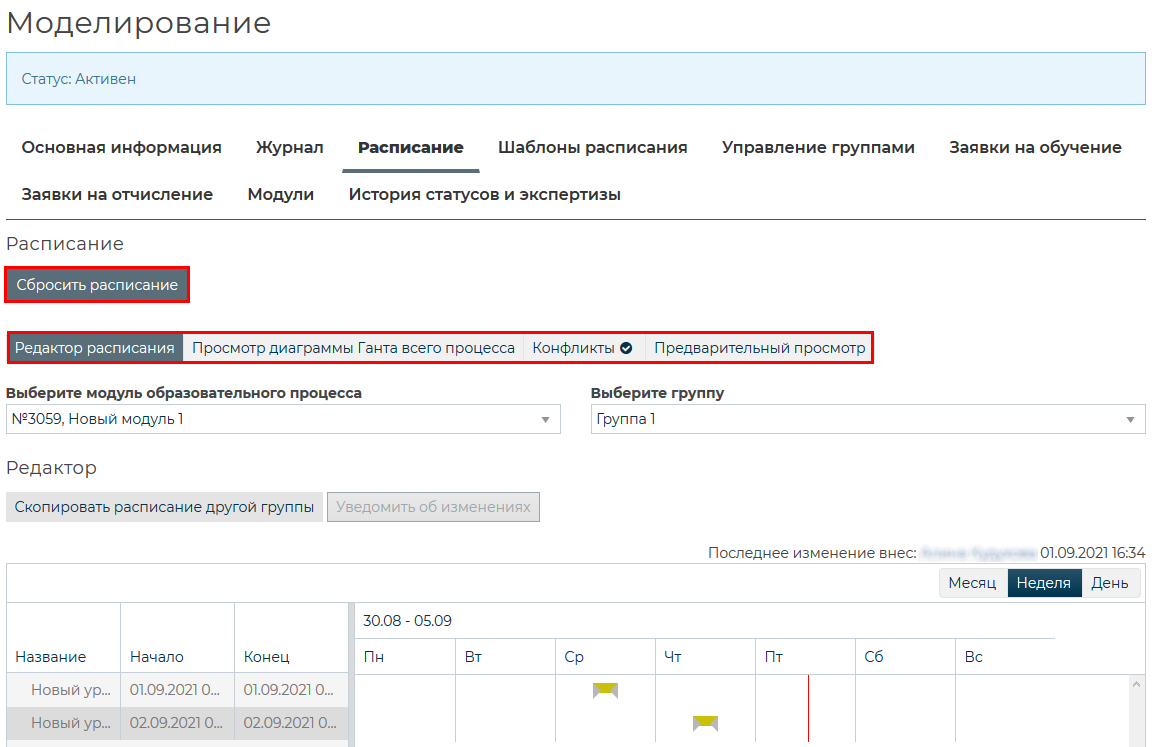1161x747 pixels.
Task: Click Скопировать расписание другой группы button
Action: [x=164, y=507]
